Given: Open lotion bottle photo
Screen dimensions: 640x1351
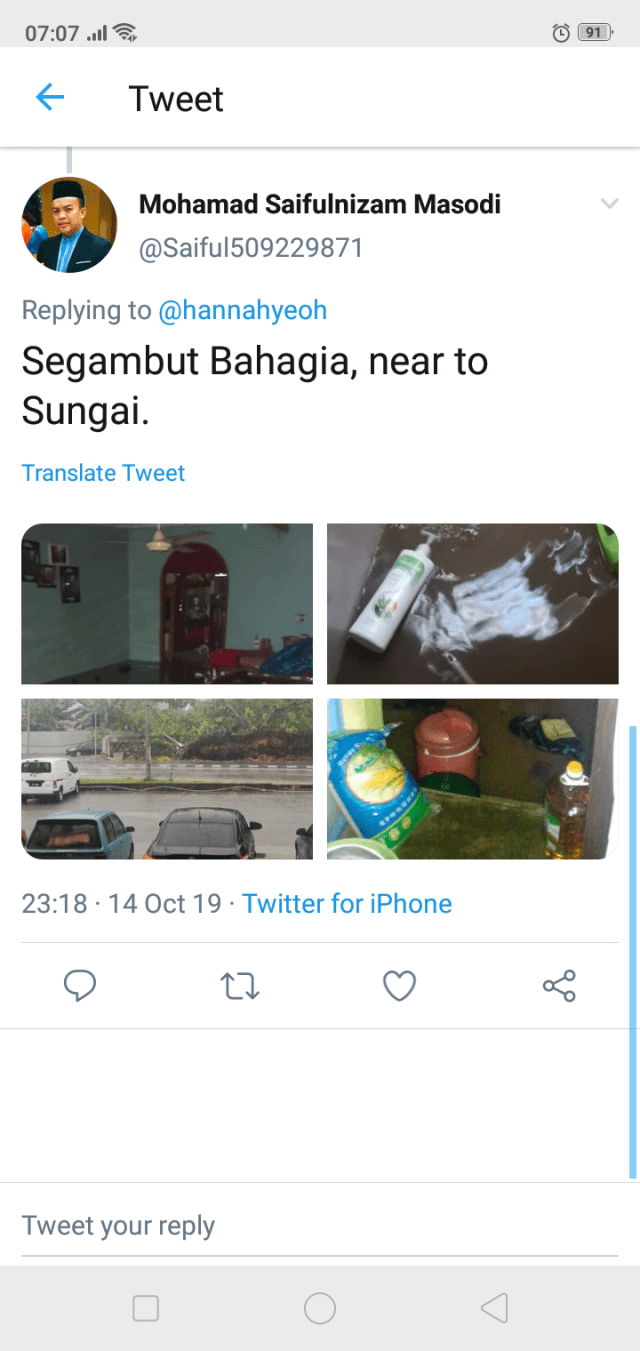Looking at the screenshot, I should [x=473, y=603].
